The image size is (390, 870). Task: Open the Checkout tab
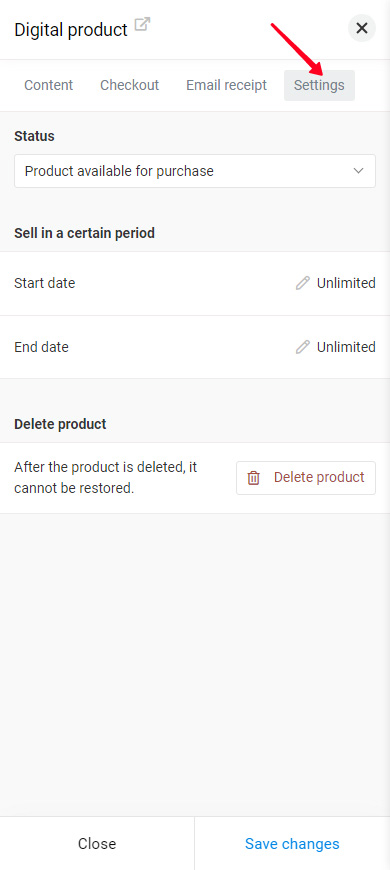coord(129,85)
